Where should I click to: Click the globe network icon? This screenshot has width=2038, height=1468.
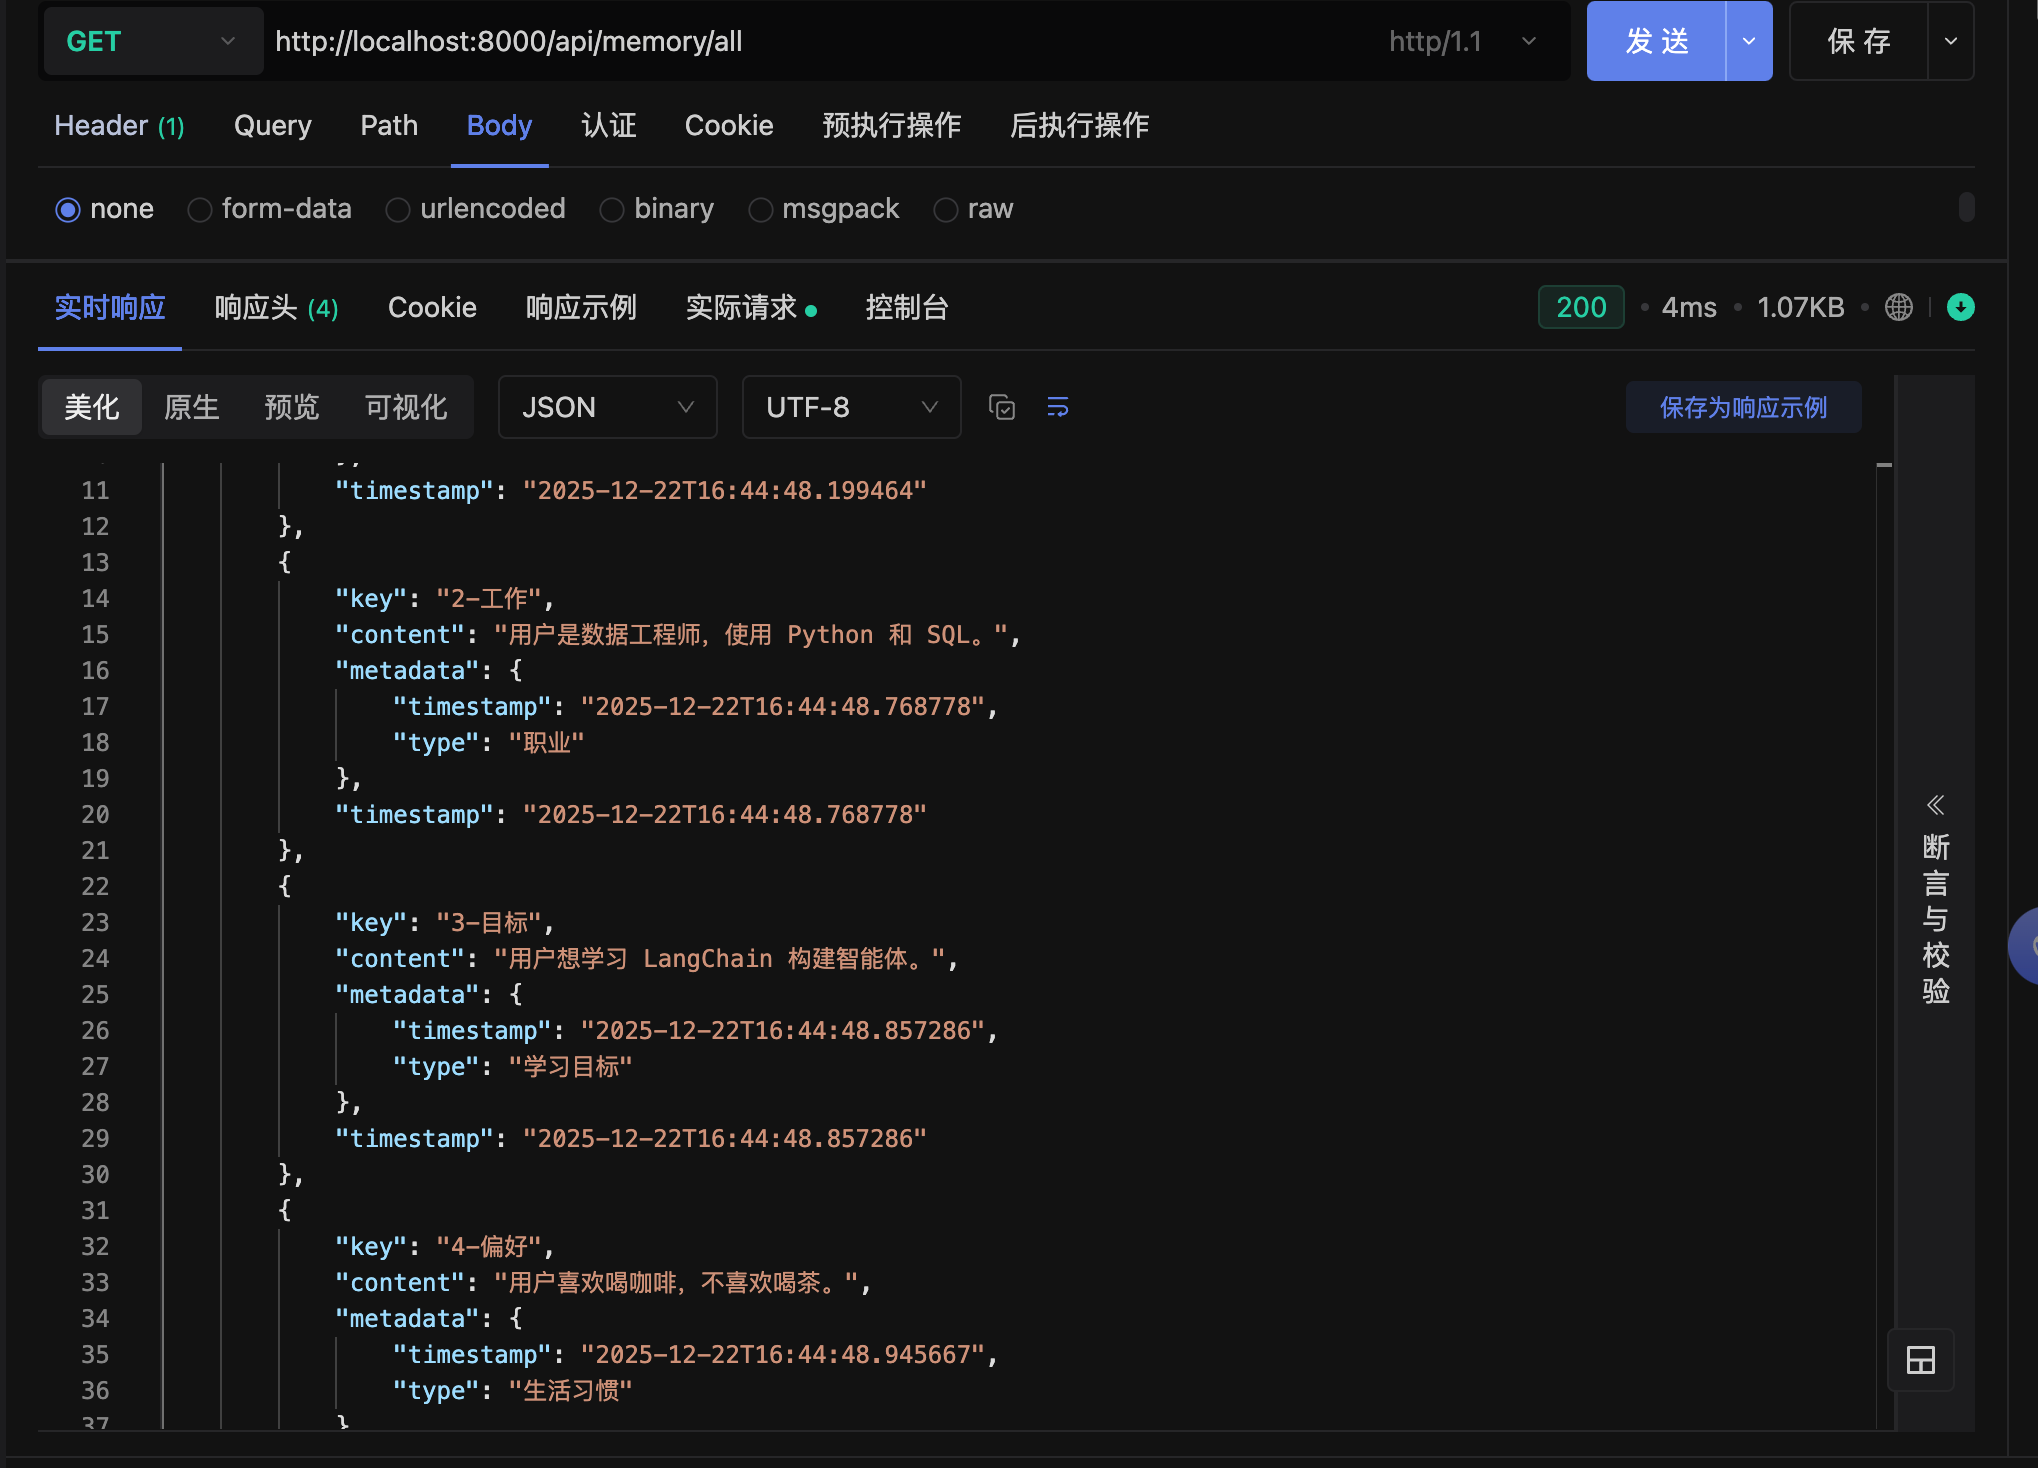tap(1898, 307)
